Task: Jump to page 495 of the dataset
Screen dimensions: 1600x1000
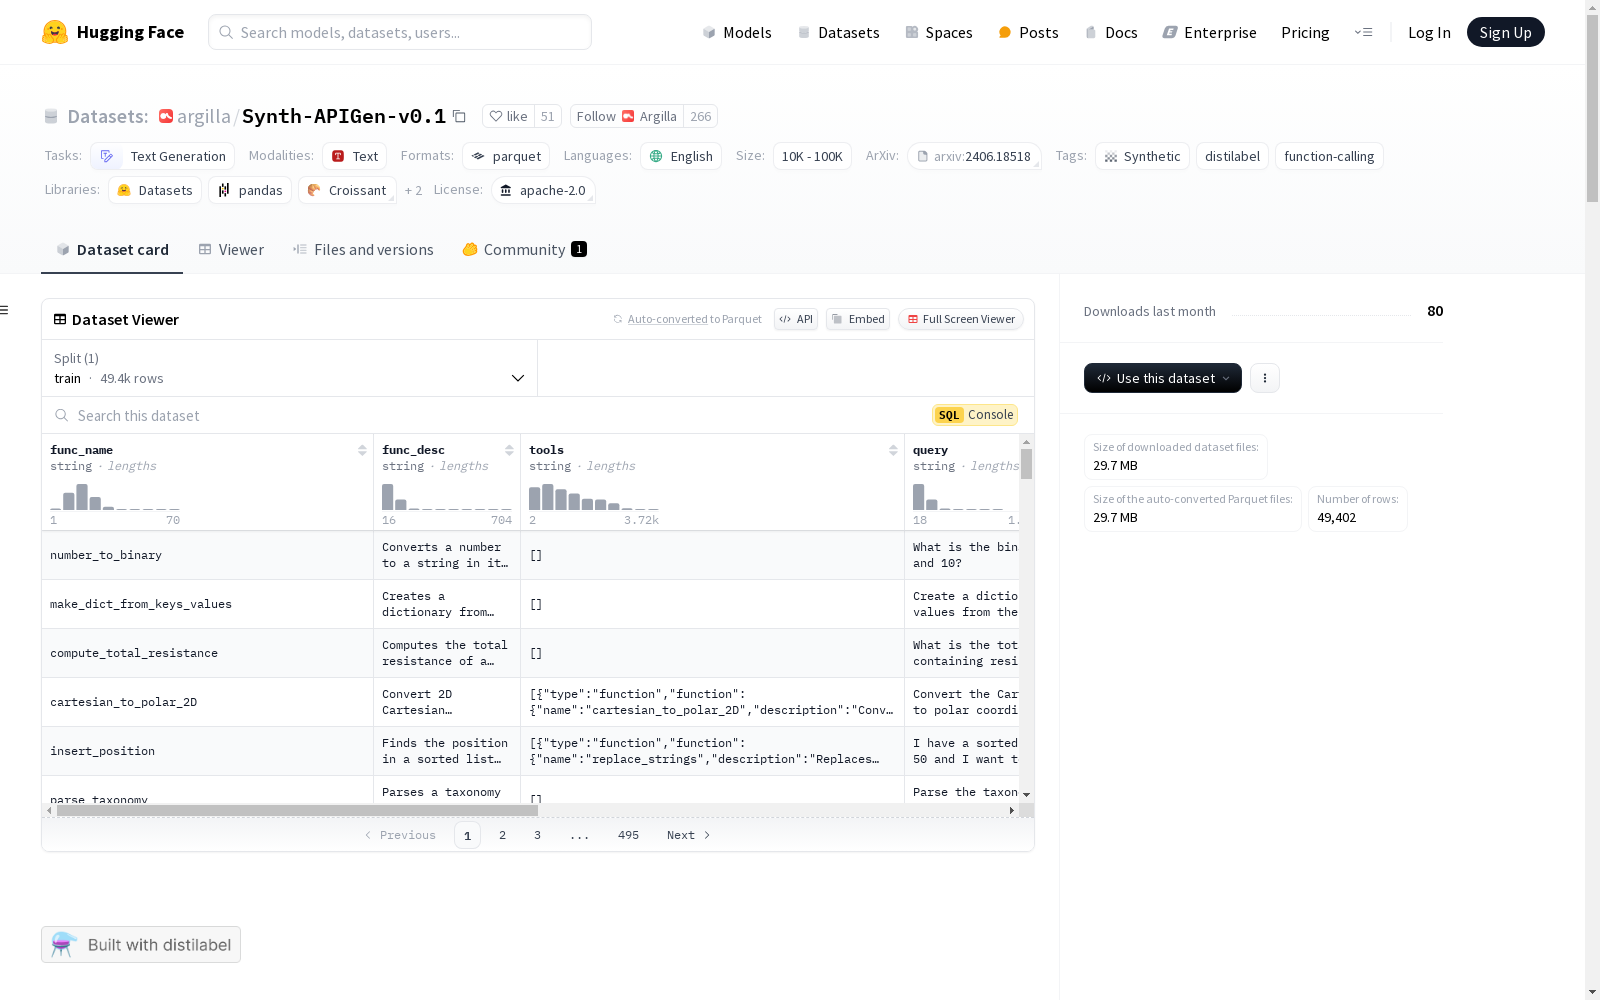Action: pyautogui.click(x=628, y=835)
